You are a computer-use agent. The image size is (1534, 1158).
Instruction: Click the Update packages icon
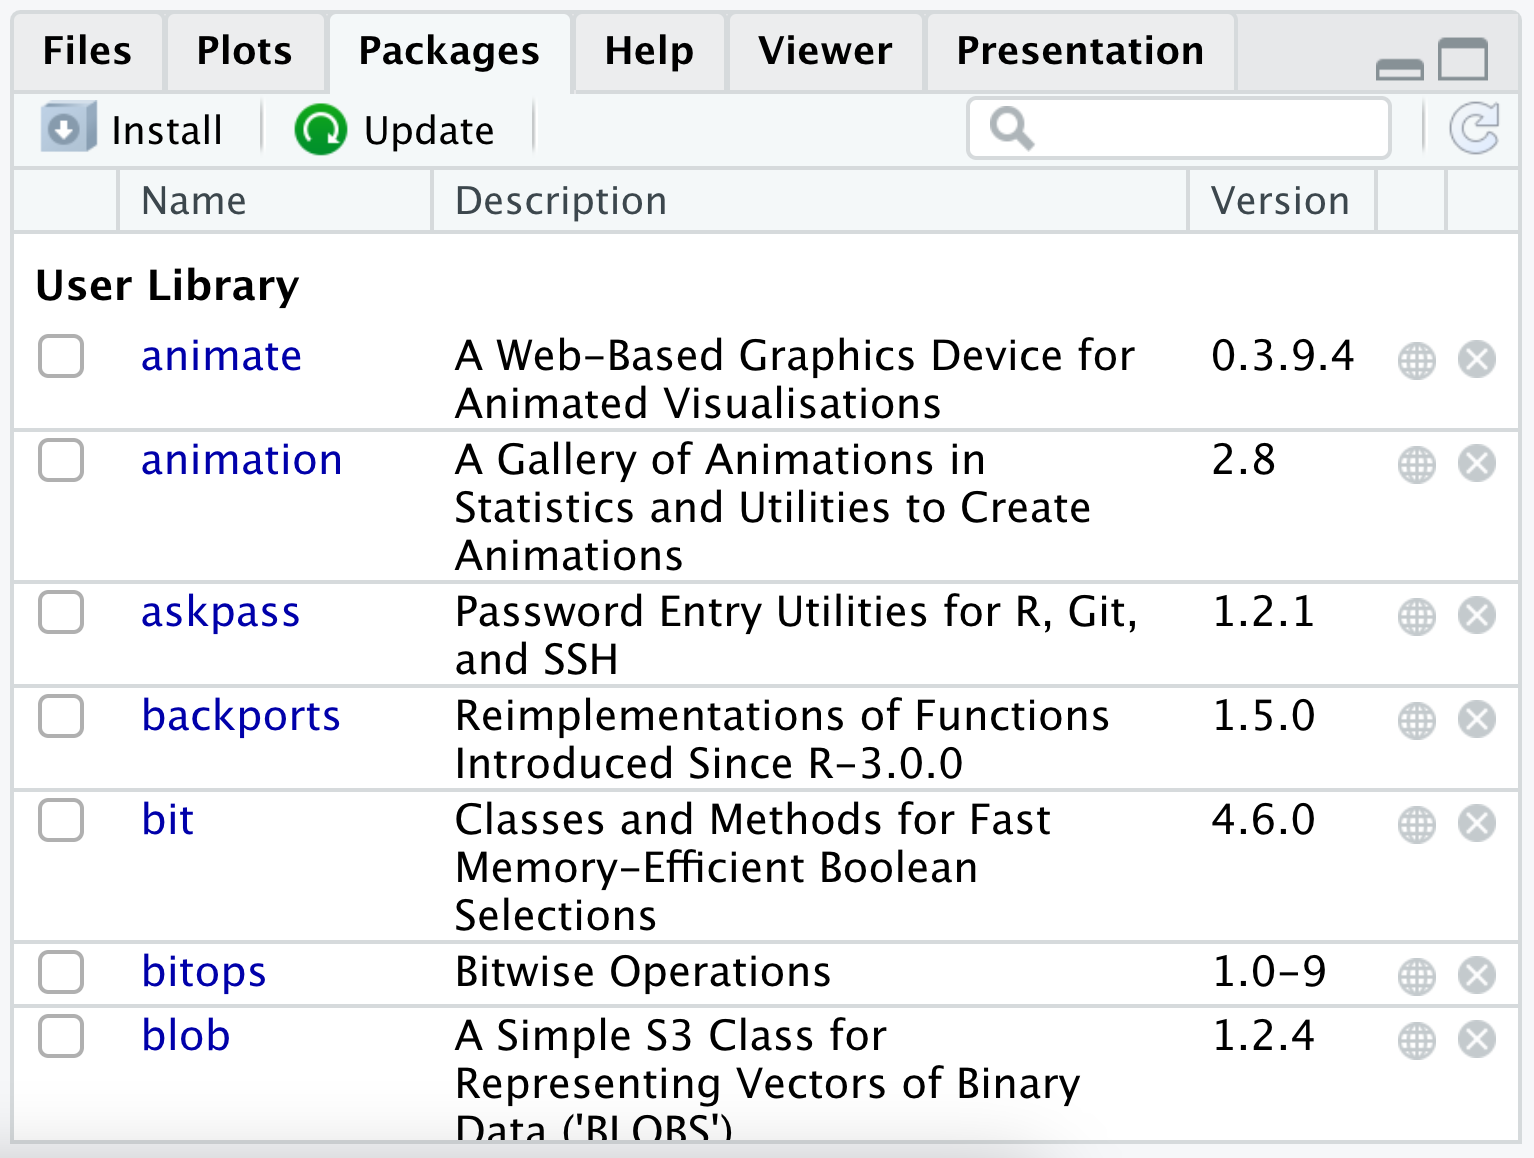(318, 128)
